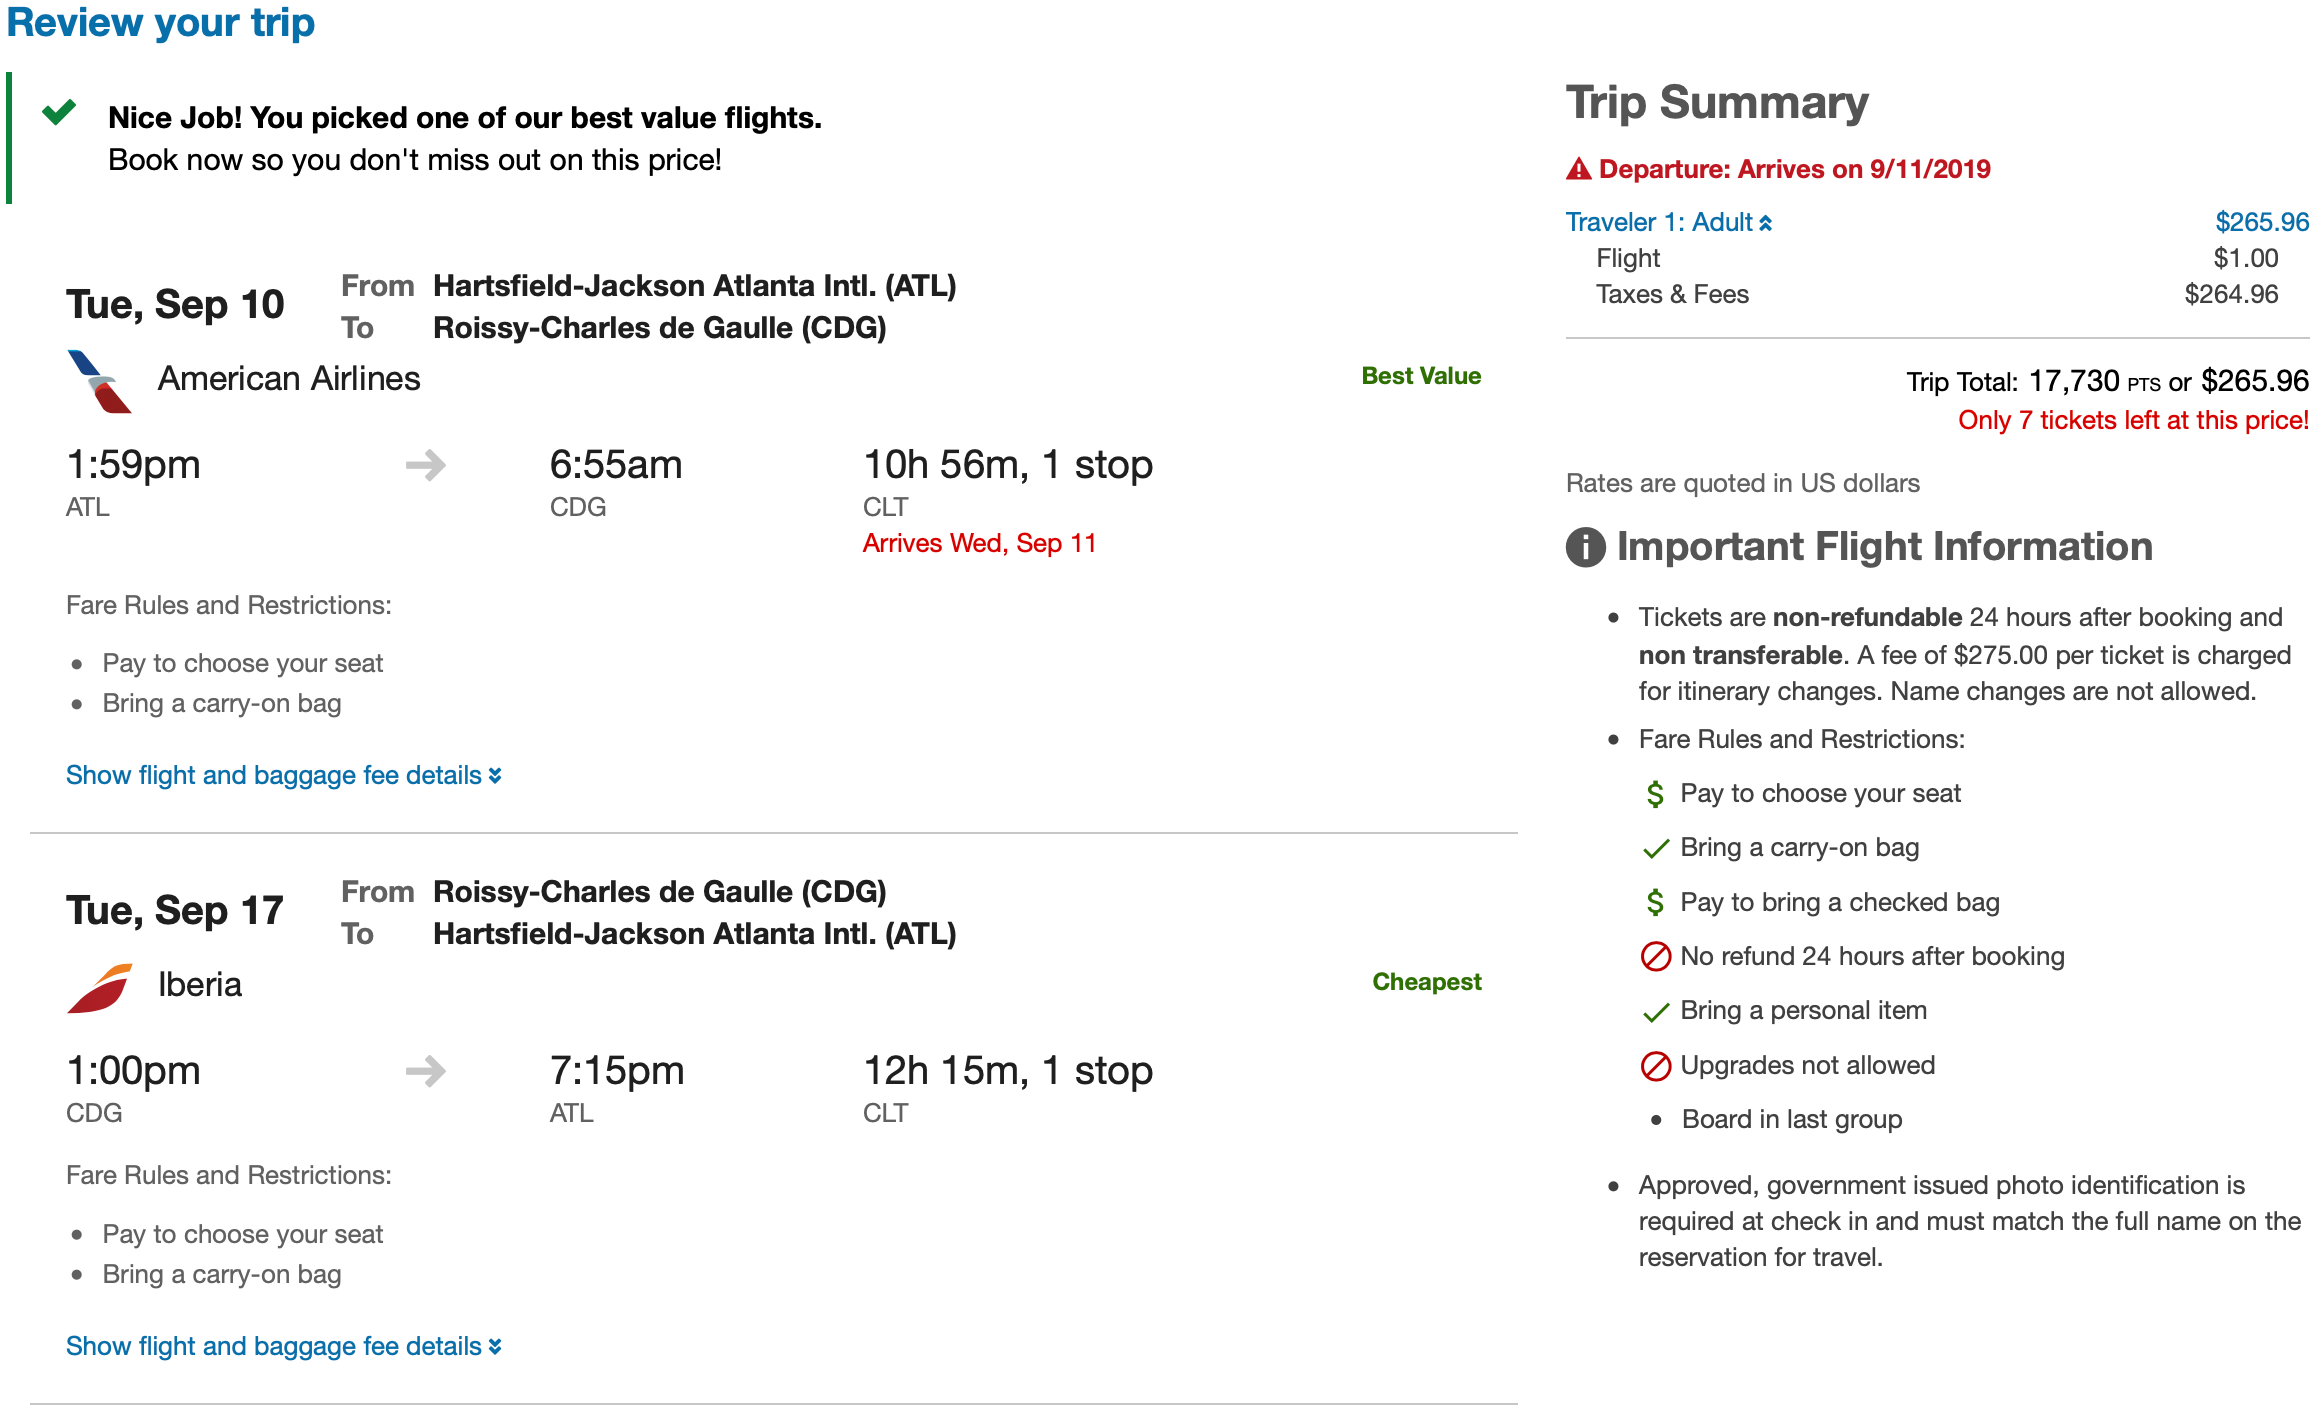Click the Best Value label on American Airlines flight
This screenshot has width=2322, height=1416.
point(1420,376)
